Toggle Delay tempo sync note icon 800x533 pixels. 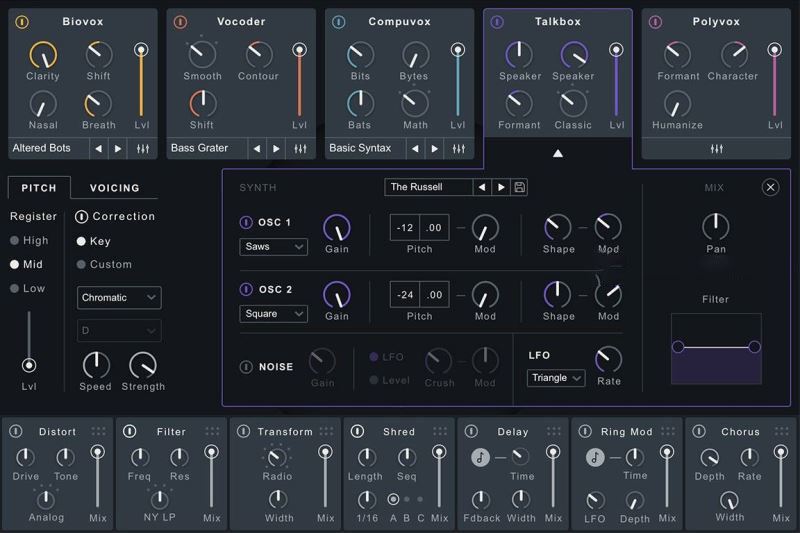point(480,457)
